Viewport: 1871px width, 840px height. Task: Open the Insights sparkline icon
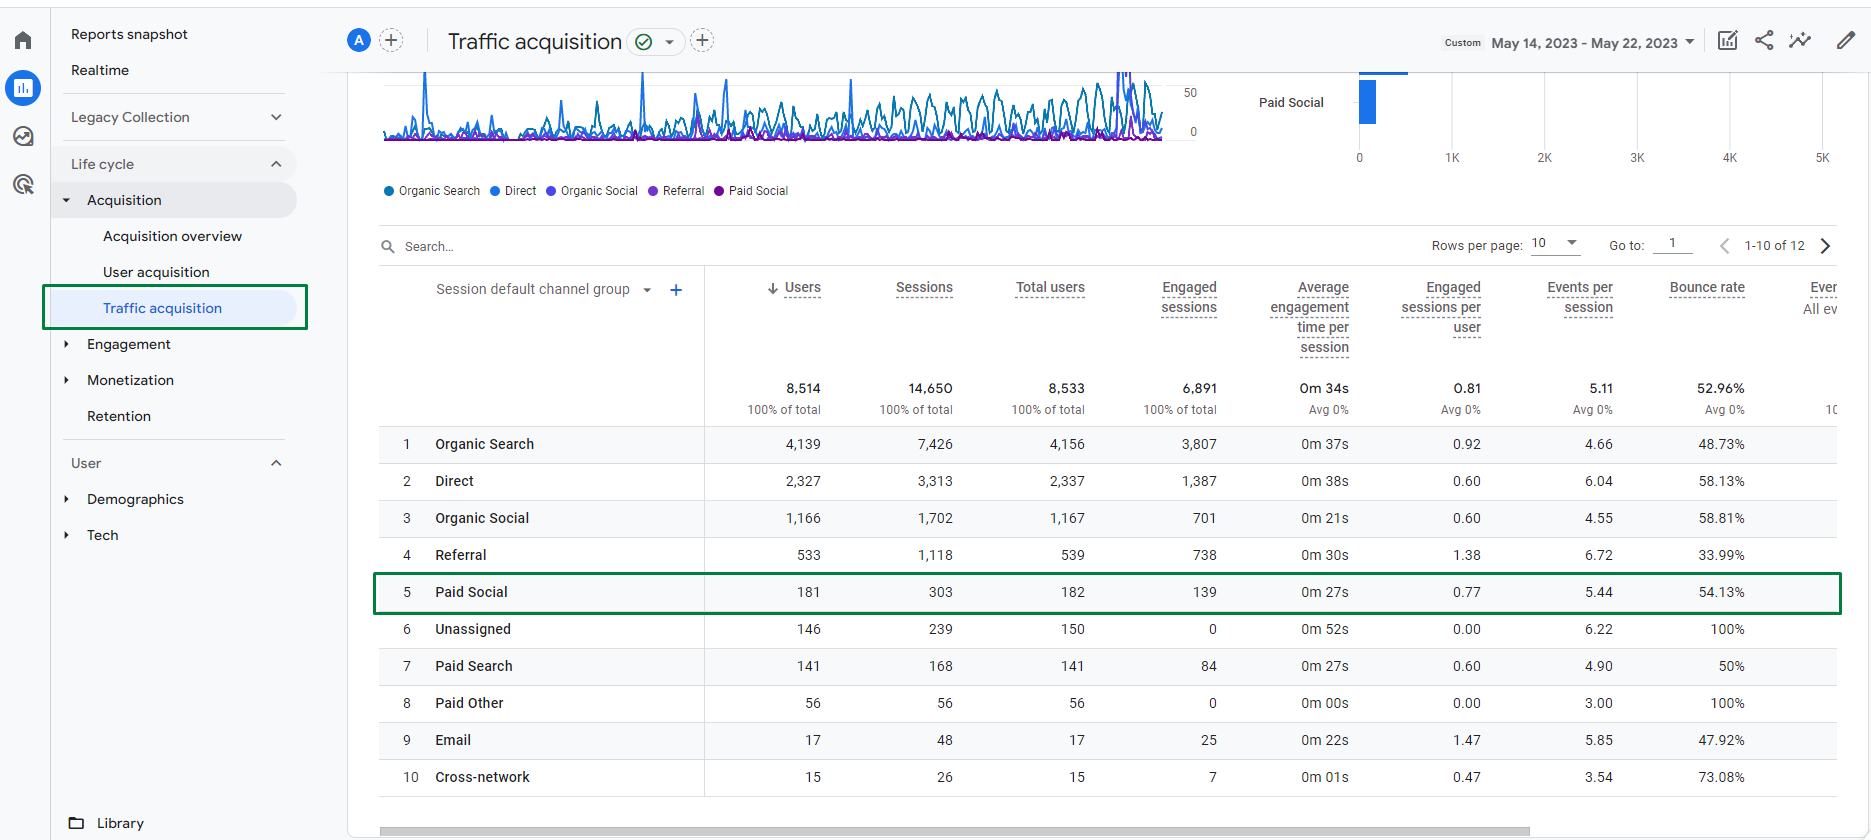pyautogui.click(x=1800, y=40)
